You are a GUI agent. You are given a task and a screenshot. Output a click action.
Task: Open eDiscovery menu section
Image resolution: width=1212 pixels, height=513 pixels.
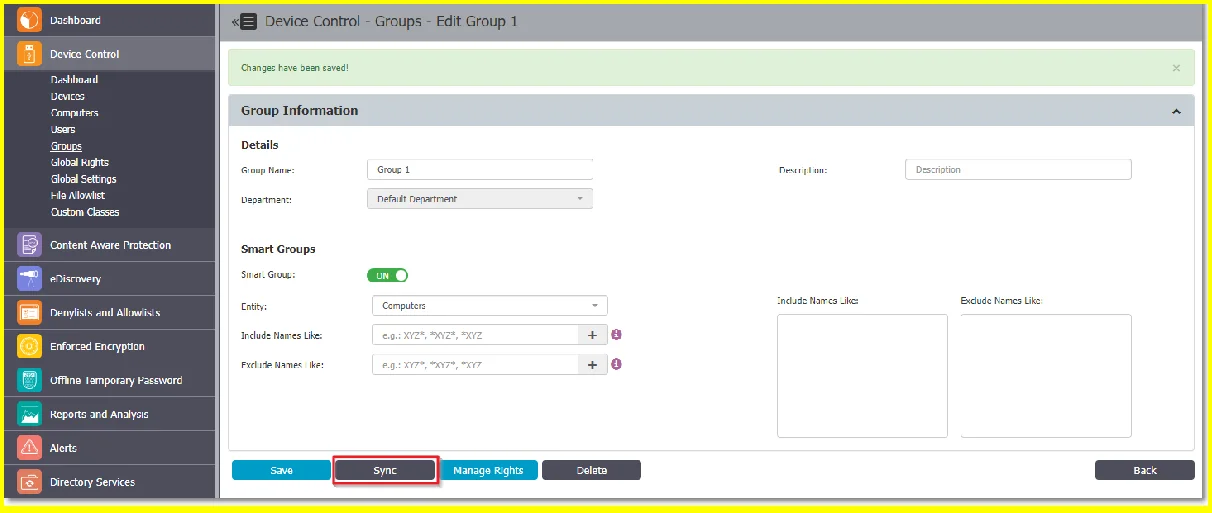coord(108,279)
